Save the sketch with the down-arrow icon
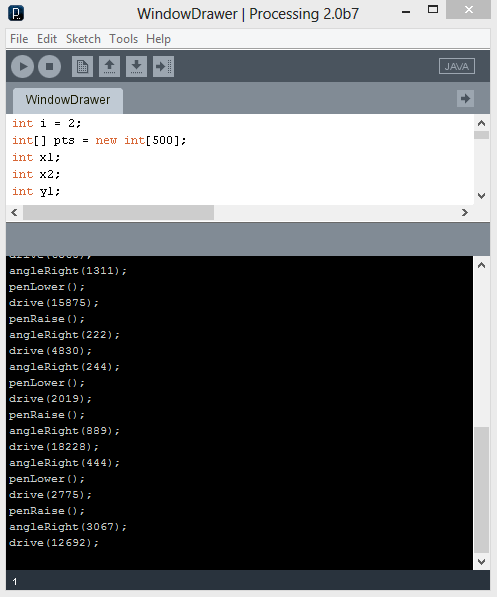This screenshot has height=597, width=497. click(136, 67)
